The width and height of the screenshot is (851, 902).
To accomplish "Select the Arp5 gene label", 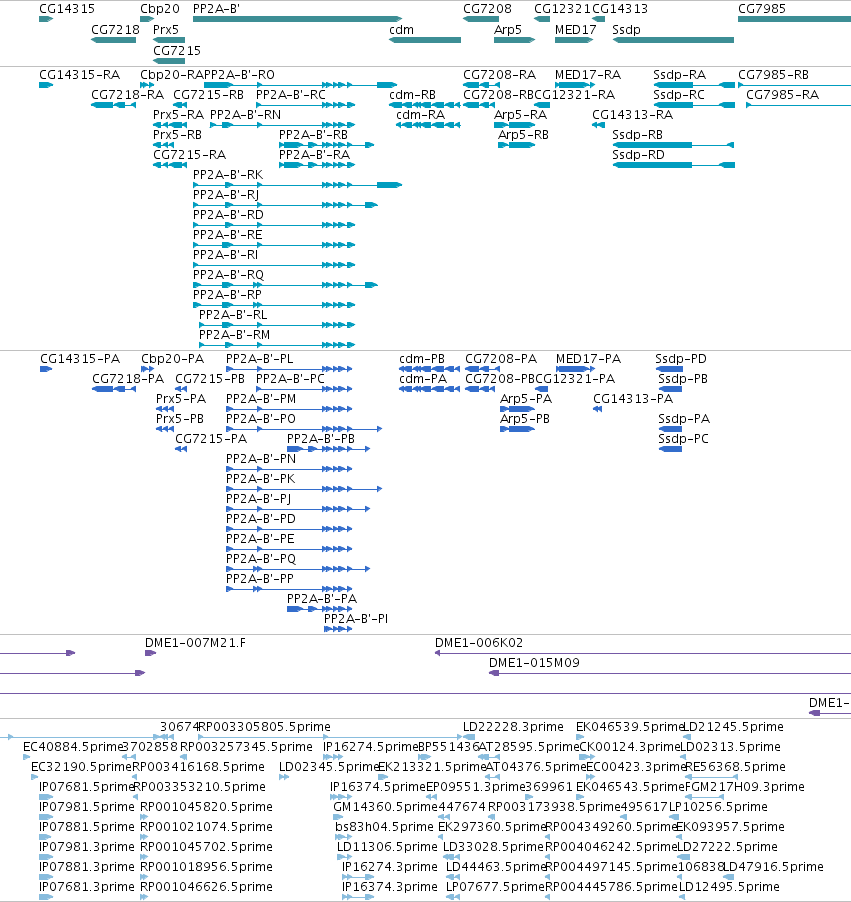I will point(507,29).
